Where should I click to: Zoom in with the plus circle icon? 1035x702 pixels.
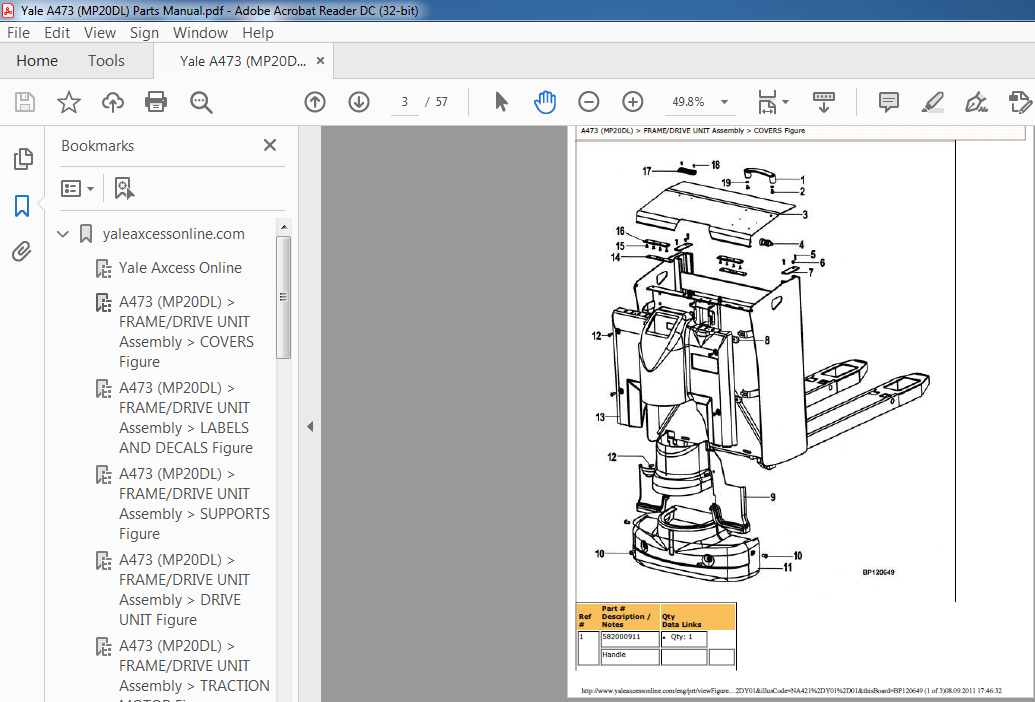click(632, 102)
